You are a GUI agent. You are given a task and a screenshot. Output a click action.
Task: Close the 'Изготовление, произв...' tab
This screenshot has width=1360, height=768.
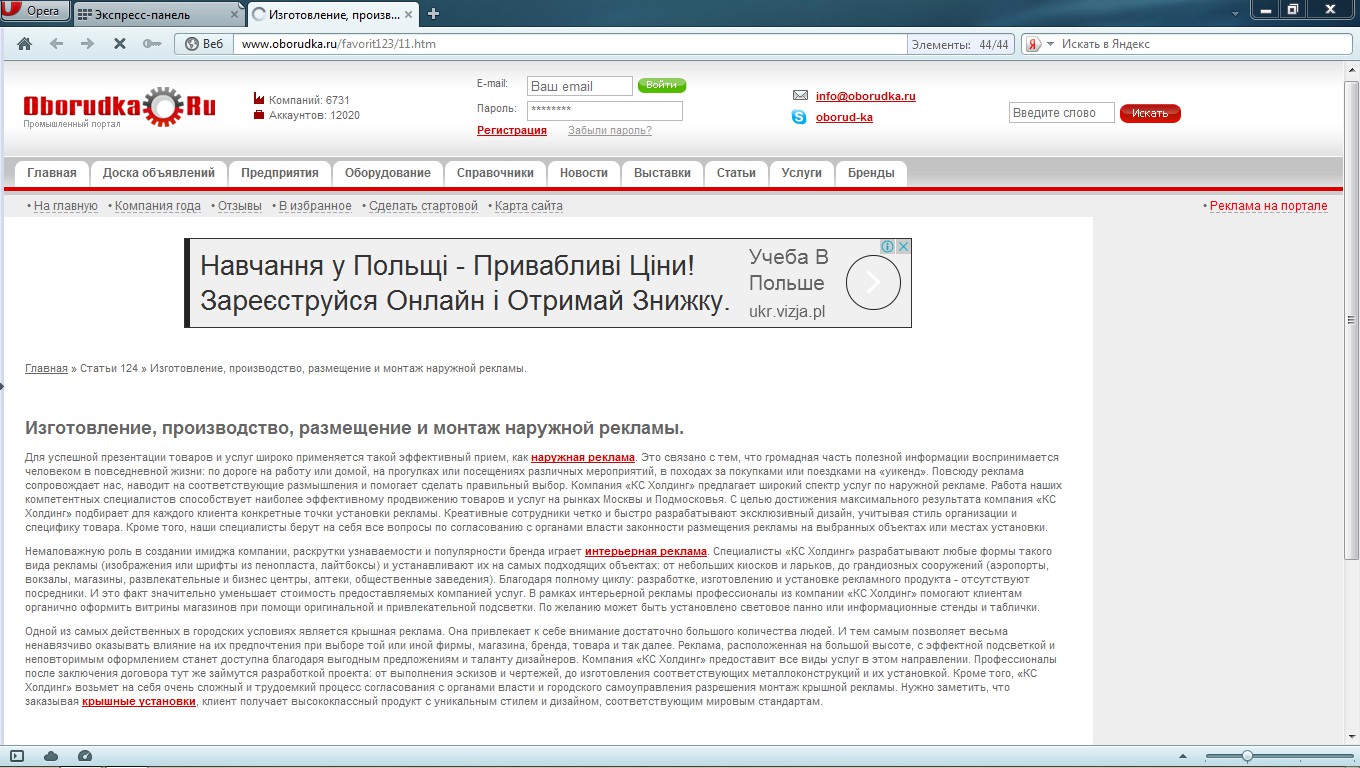(408, 15)
